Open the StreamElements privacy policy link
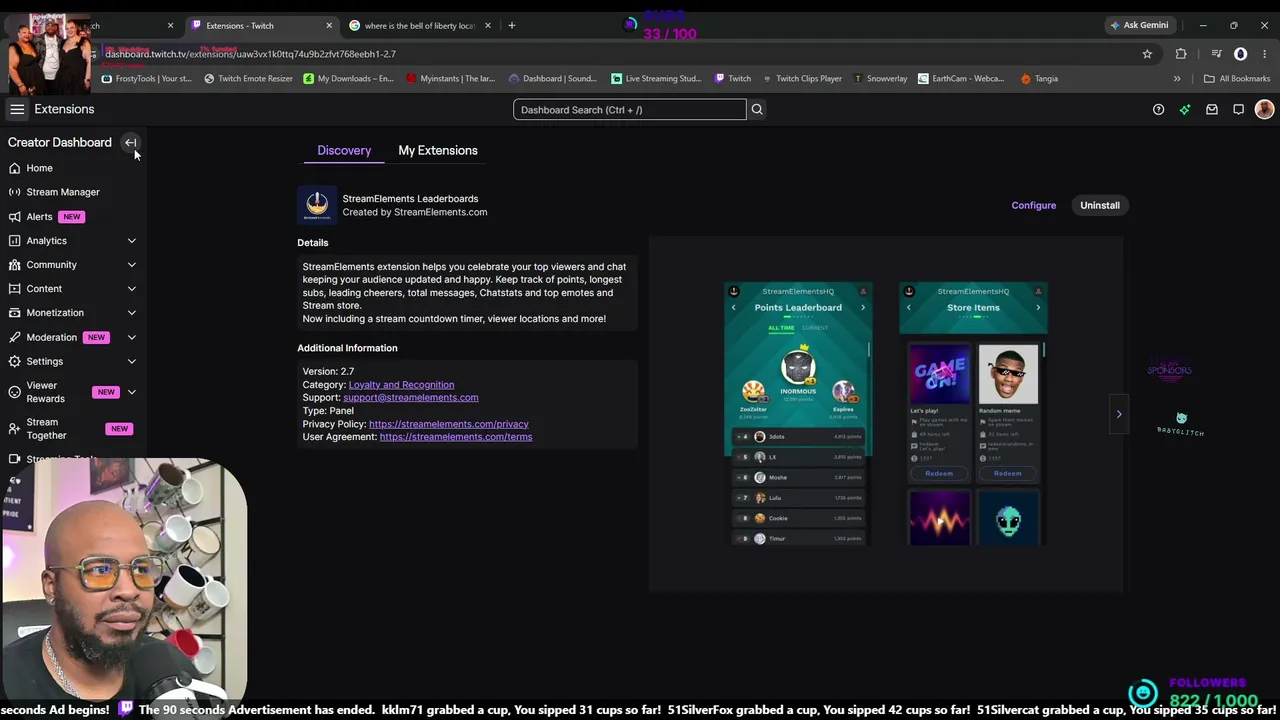Screen dimensions: 1280x720 tap(449, 424)
